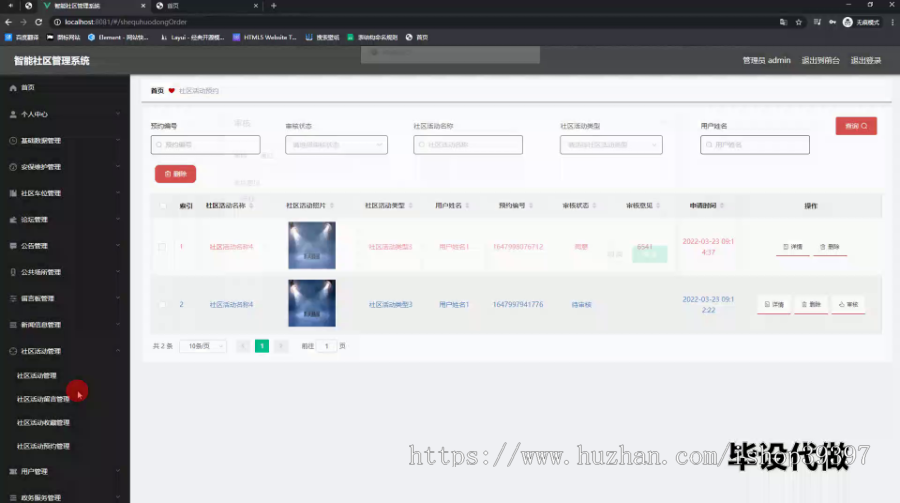Viewport: 900px width, 503px height.
Task: Switch to the second browser tab 首页
Action: pos(207,6)
